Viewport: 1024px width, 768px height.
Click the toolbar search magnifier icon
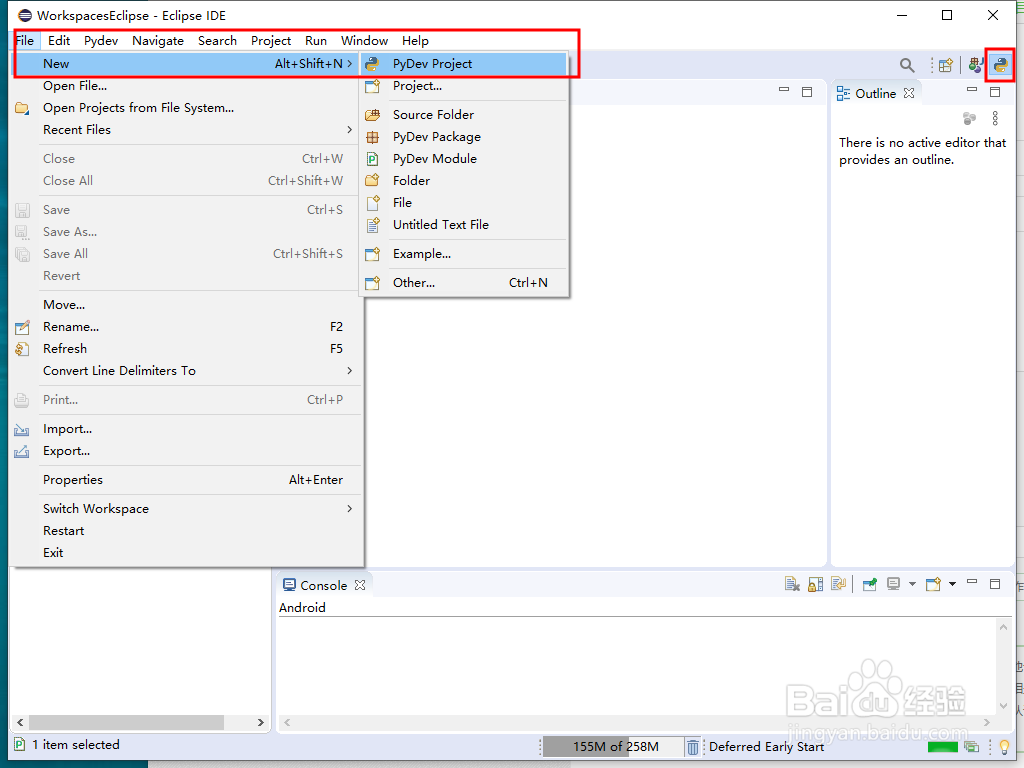(907, 65)
